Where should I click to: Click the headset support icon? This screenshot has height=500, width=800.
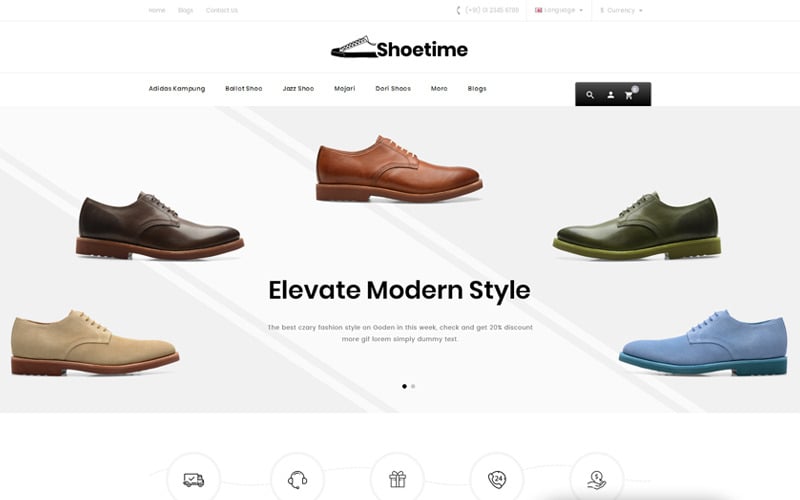297,480
